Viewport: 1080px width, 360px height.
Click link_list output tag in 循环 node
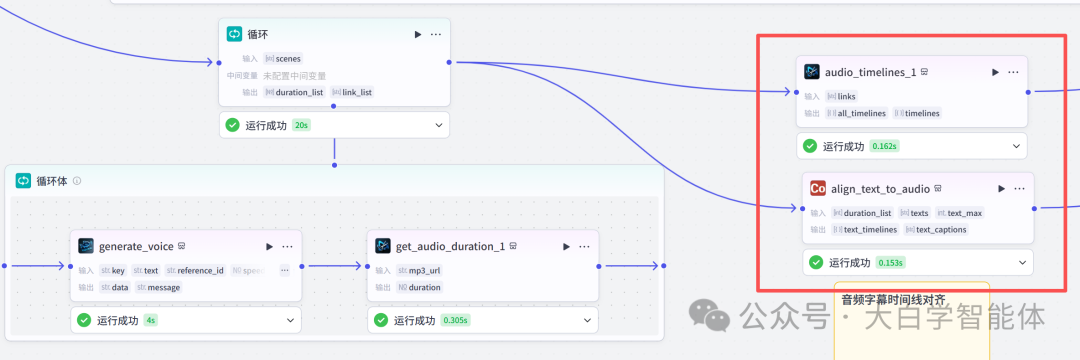352,92
